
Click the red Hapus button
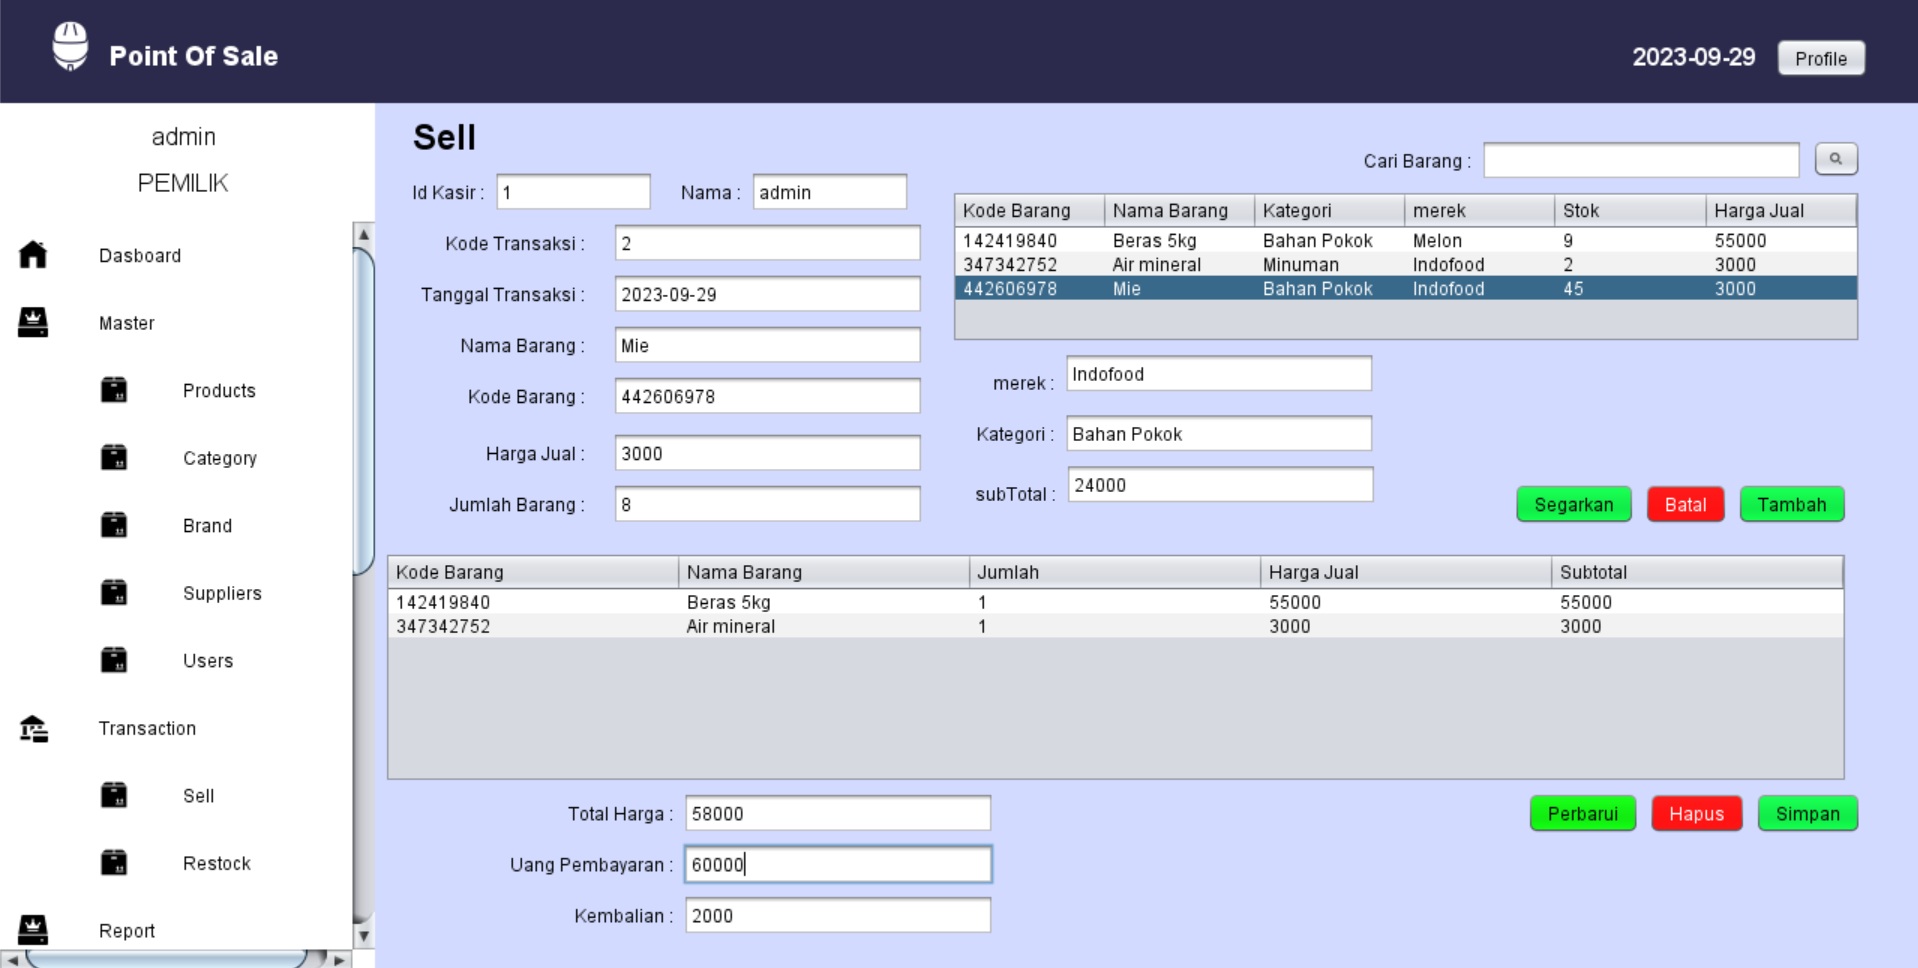click(x=1697, y=814)
